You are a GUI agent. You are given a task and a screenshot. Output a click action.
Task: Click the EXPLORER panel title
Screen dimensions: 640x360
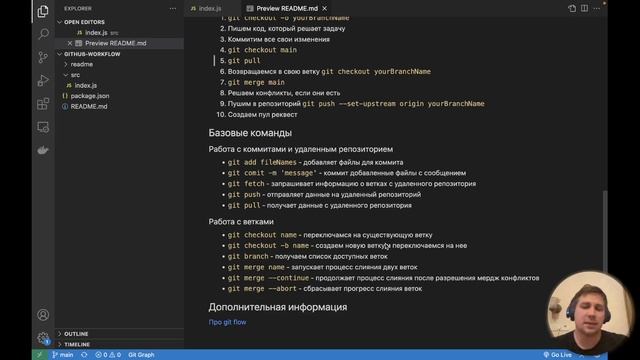click(x=78, y=9)
